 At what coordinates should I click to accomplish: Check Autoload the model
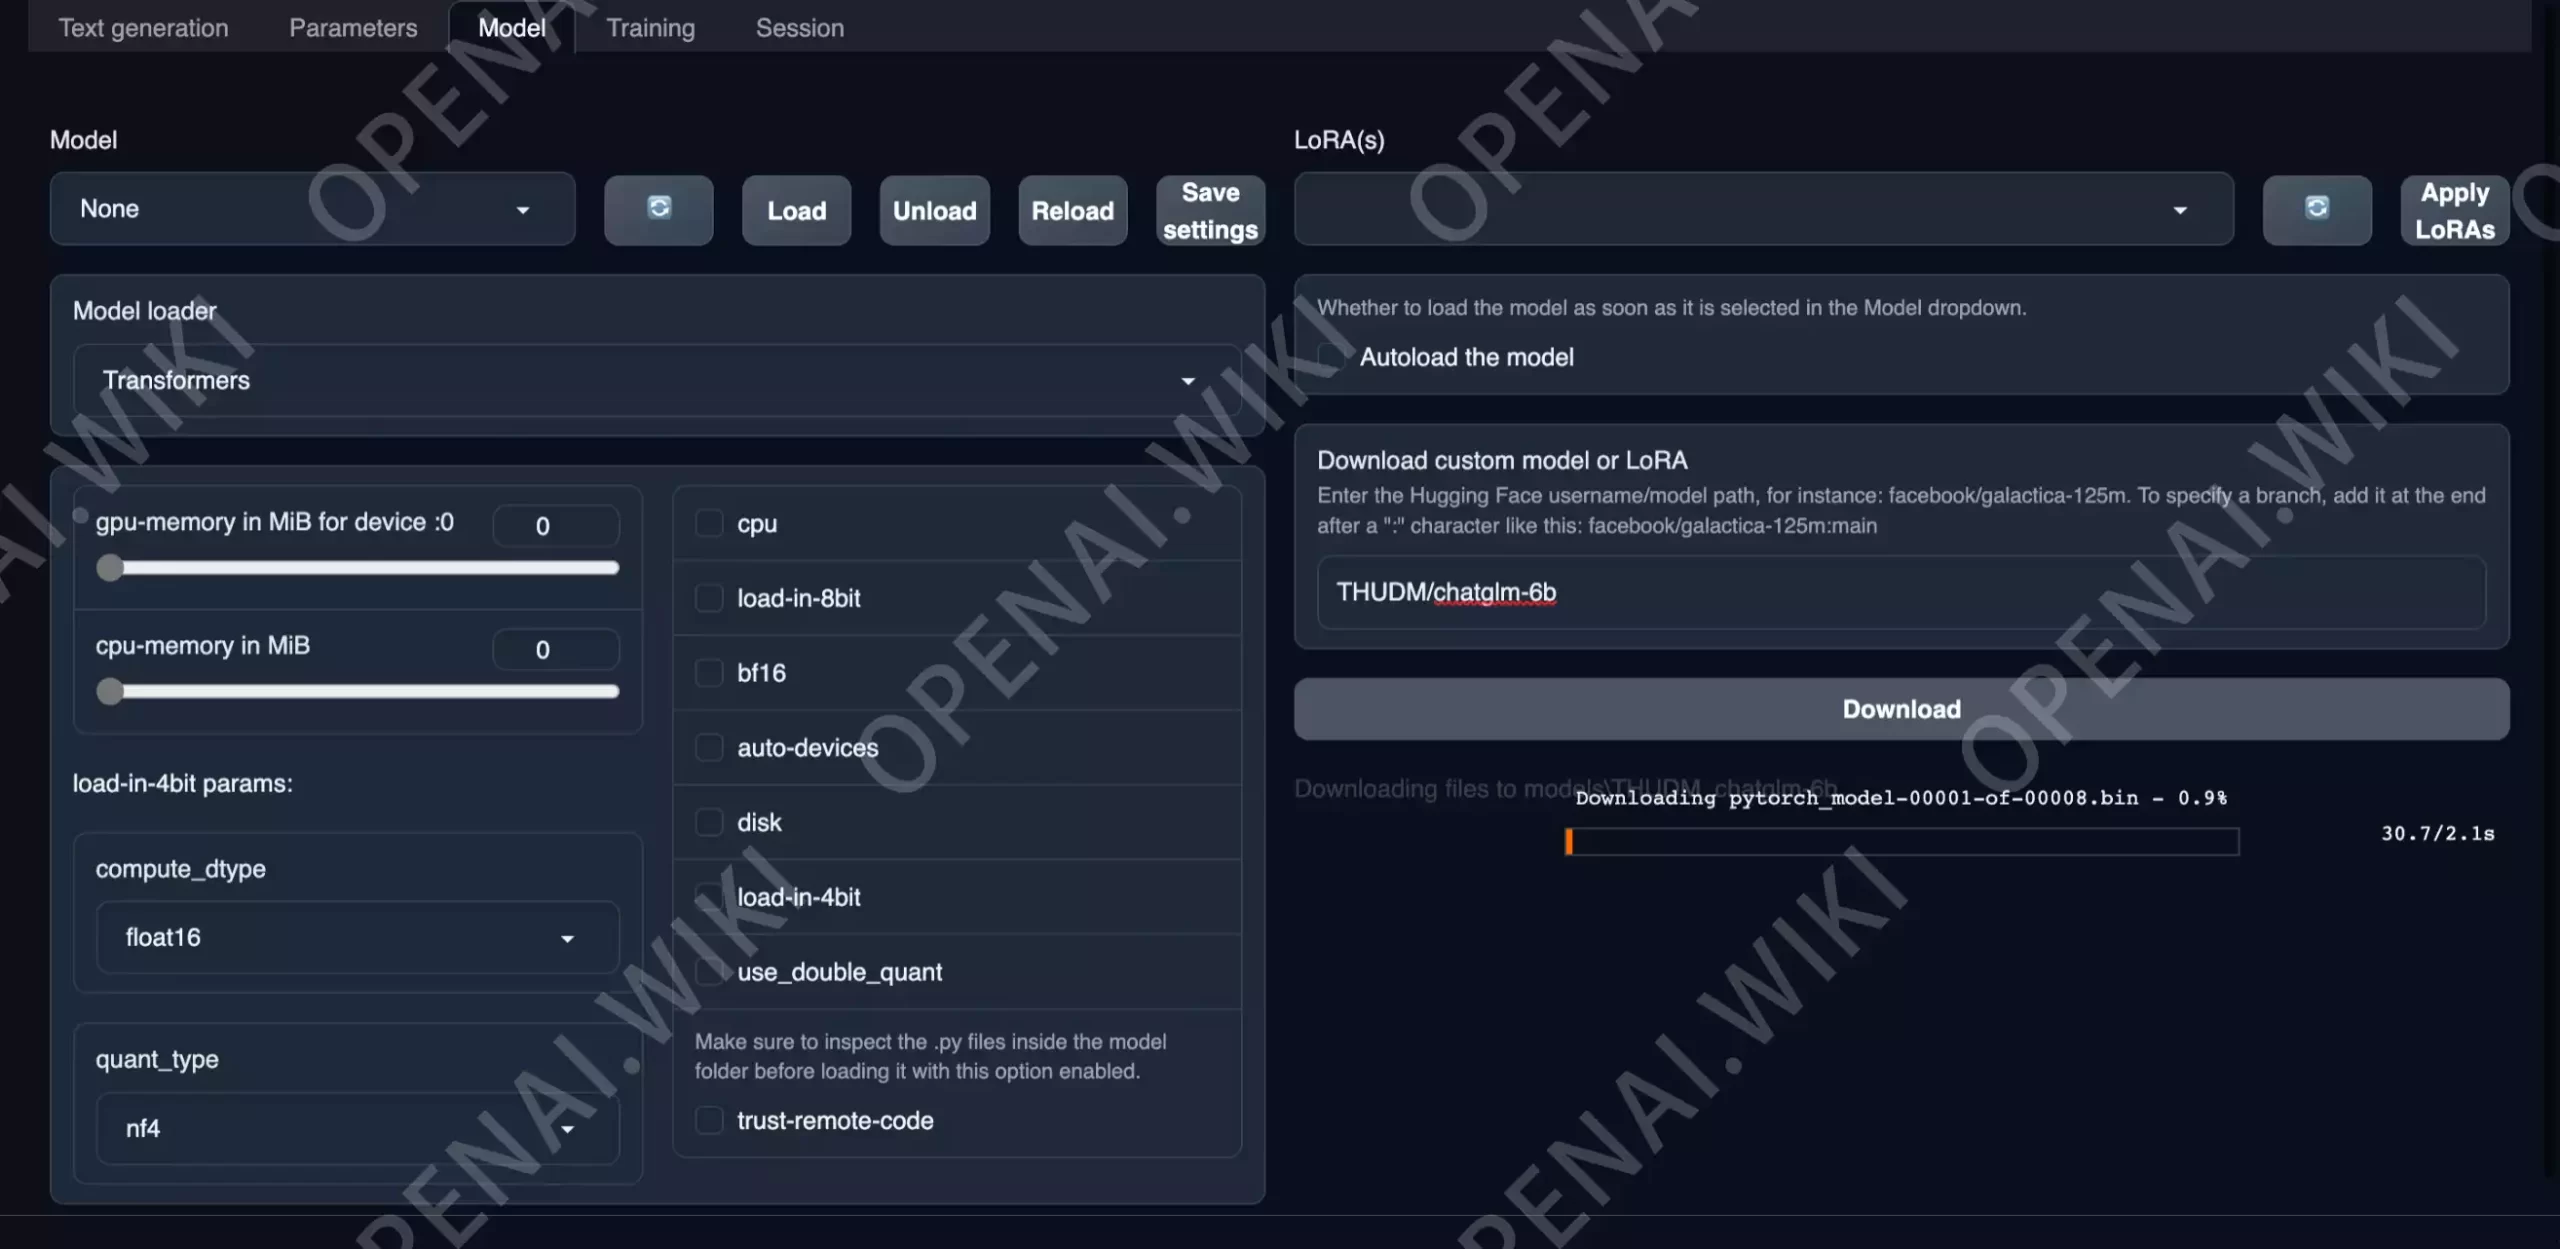click(1331, 357)
